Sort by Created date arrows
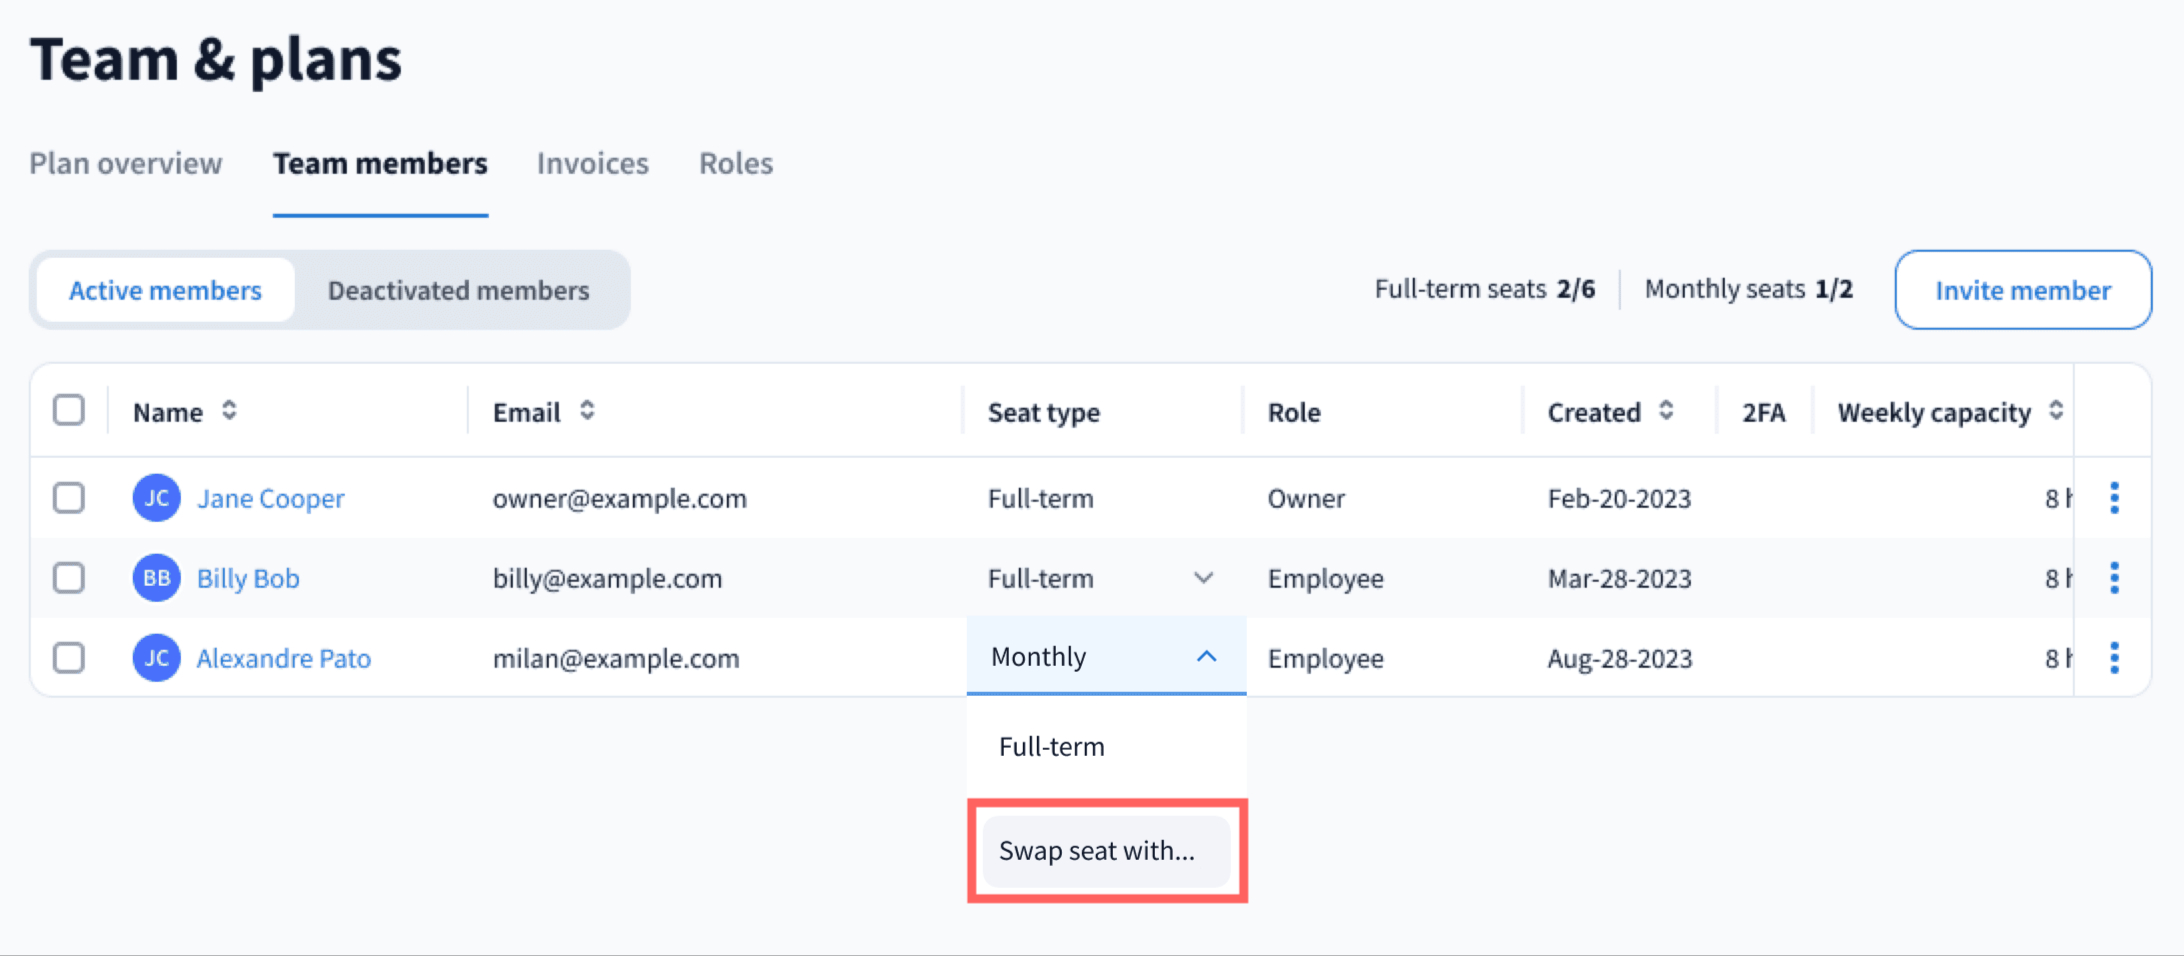Image resolution: width=2184 pixels, height=956 pixels. pos(1666,411)
